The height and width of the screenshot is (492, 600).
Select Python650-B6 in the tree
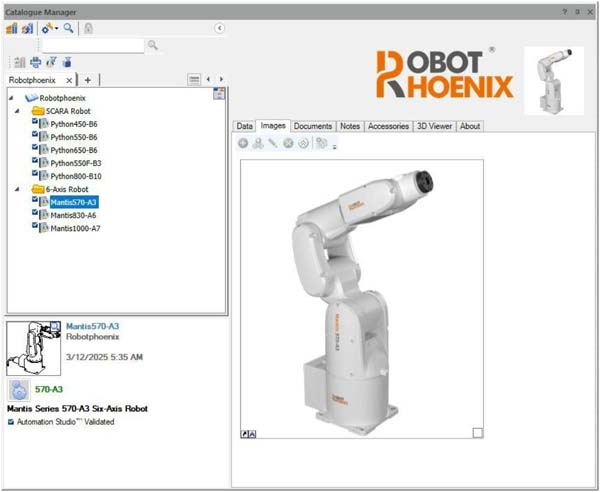pyautogui.click(x=74, y=150)
